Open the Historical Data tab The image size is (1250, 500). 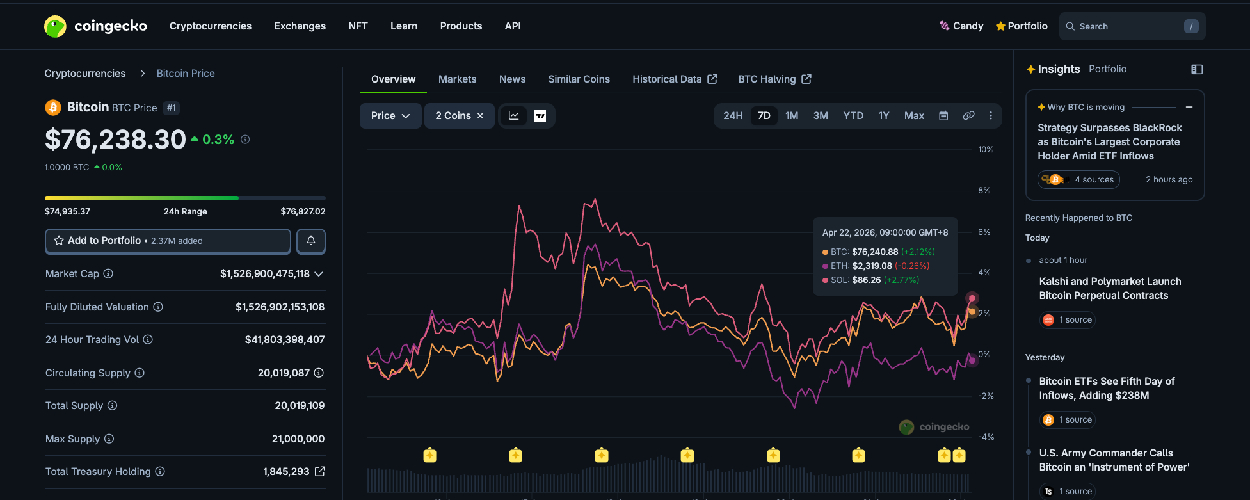pos(674,79)
